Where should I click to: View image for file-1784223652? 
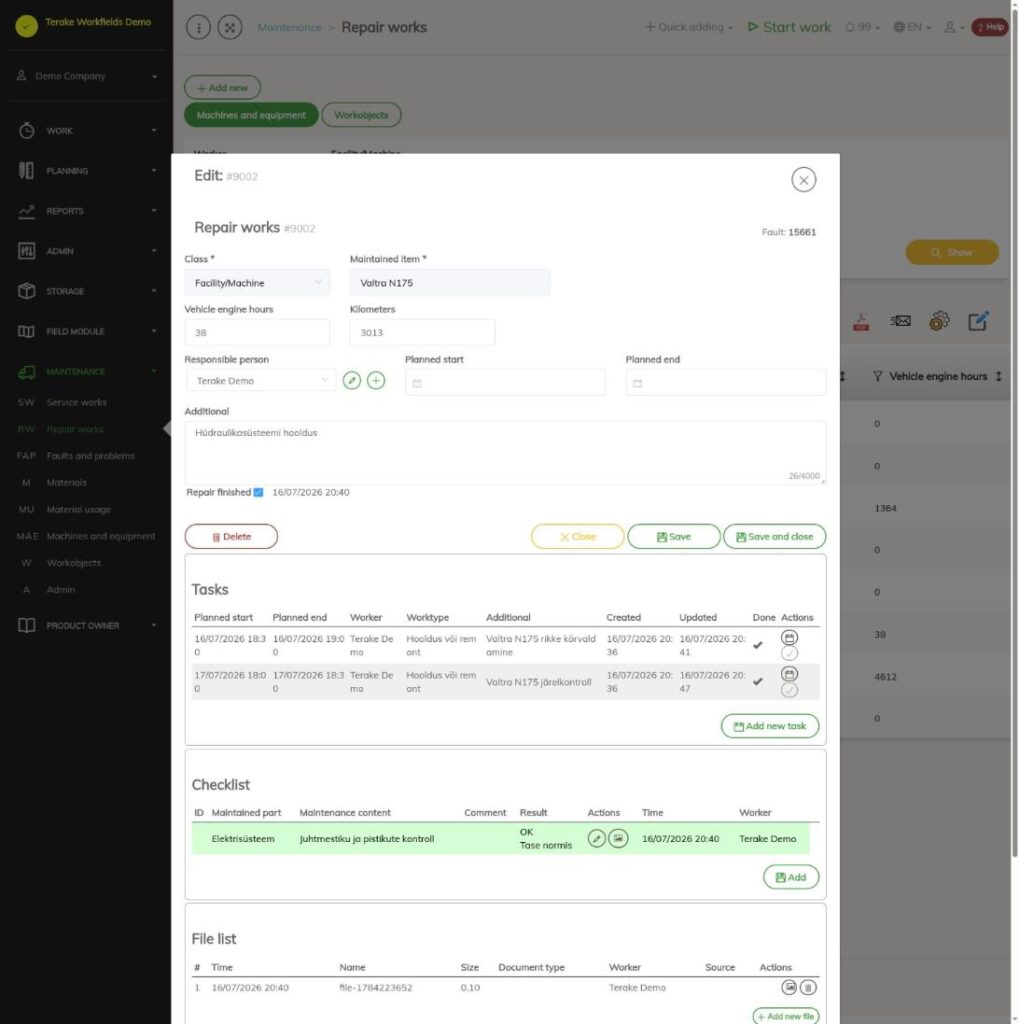789,987
